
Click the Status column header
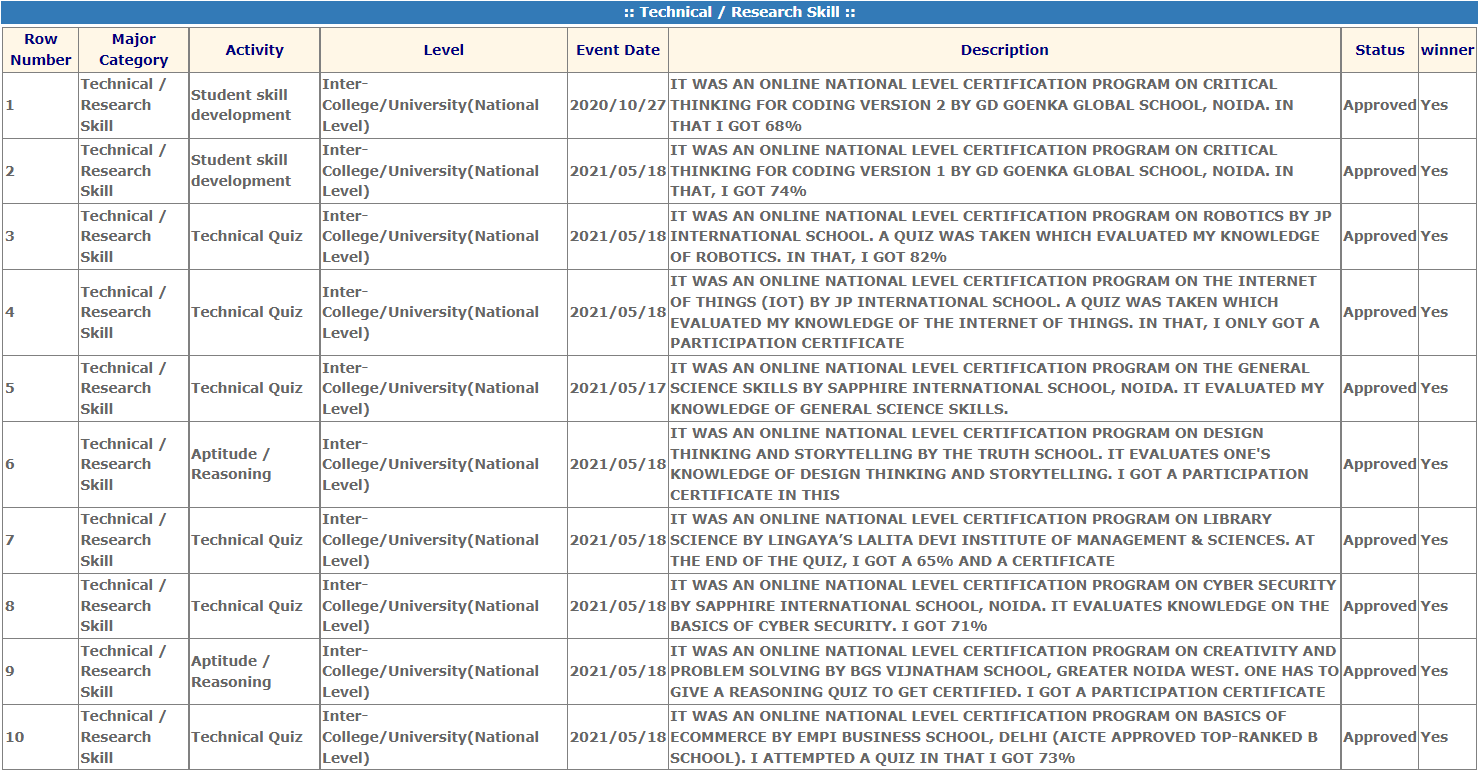pyautogui.click(x=1379, y=50)
